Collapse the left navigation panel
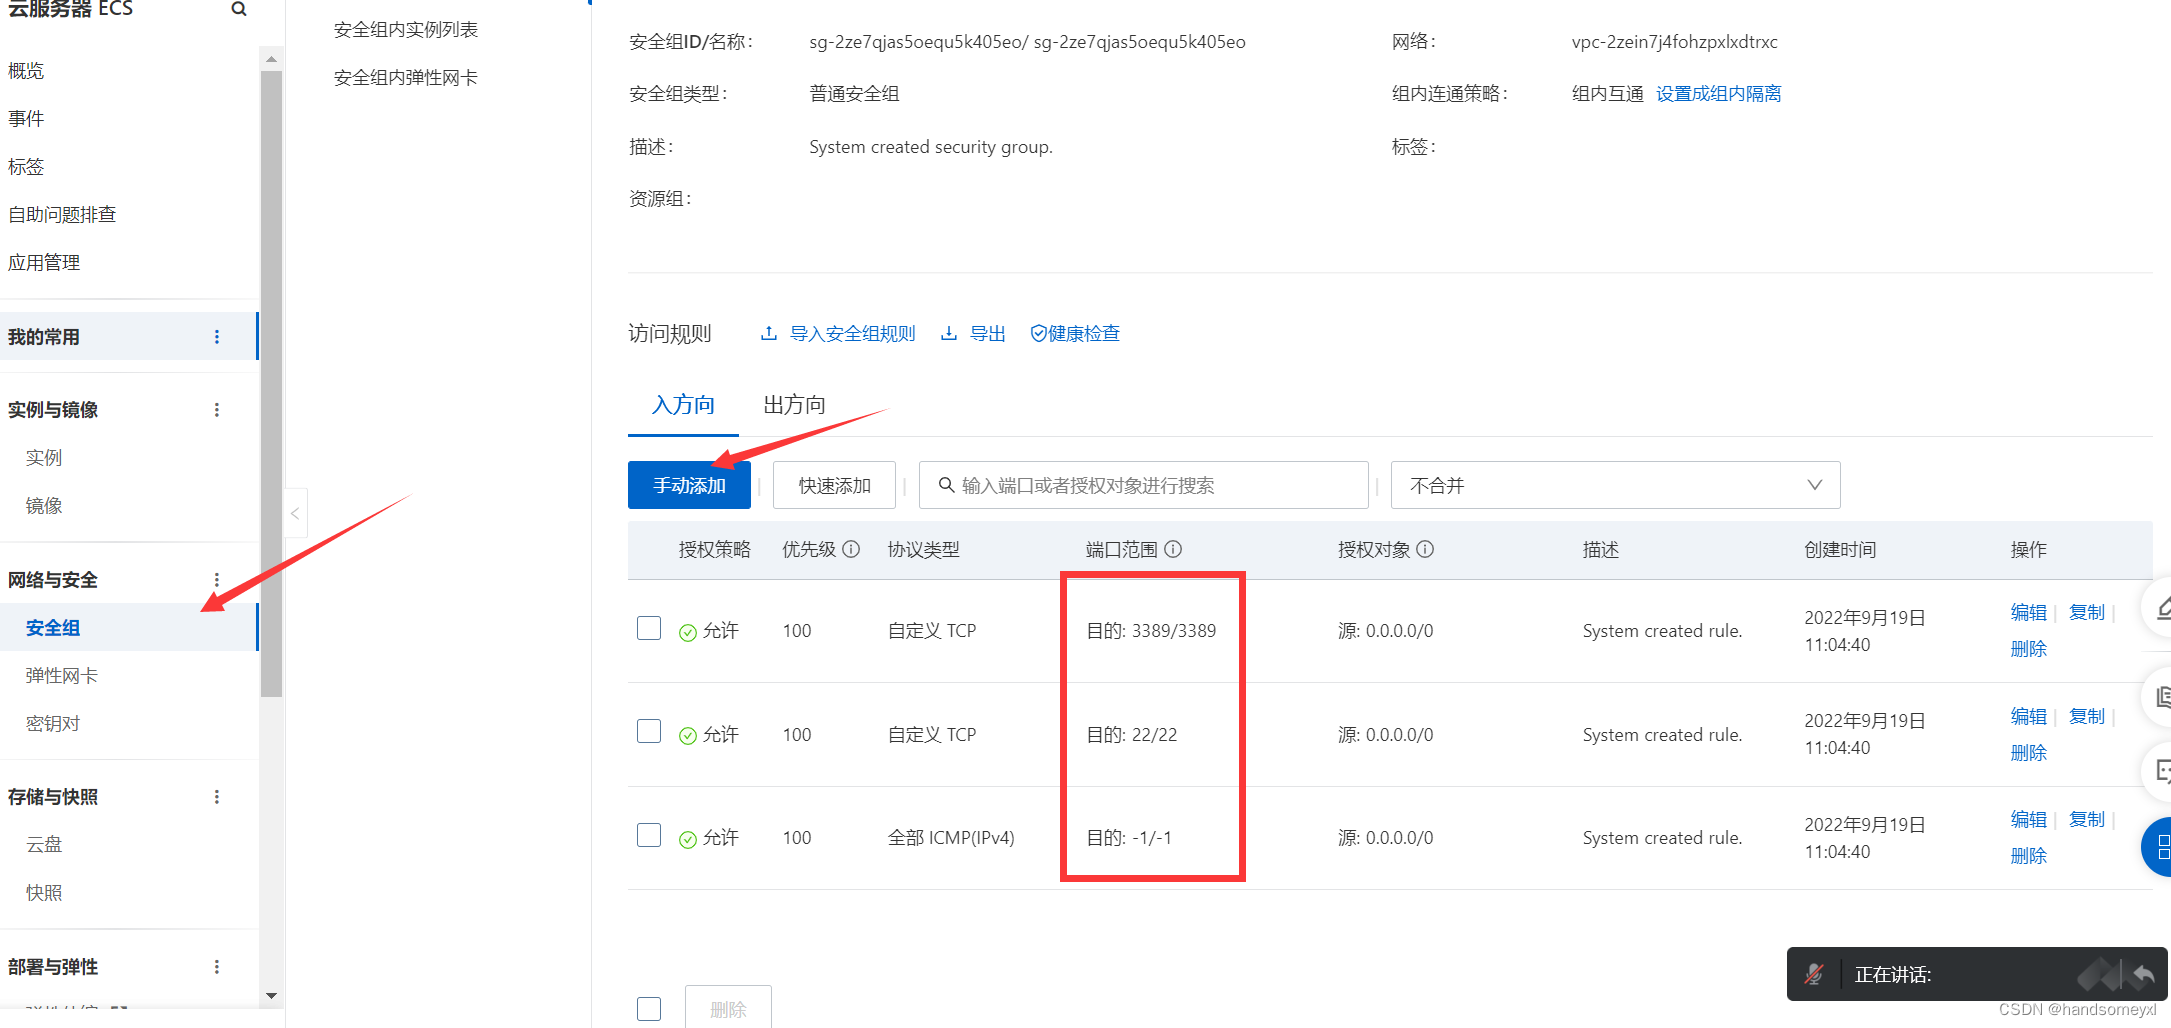 pyautogui.click(x=295, y=512)
